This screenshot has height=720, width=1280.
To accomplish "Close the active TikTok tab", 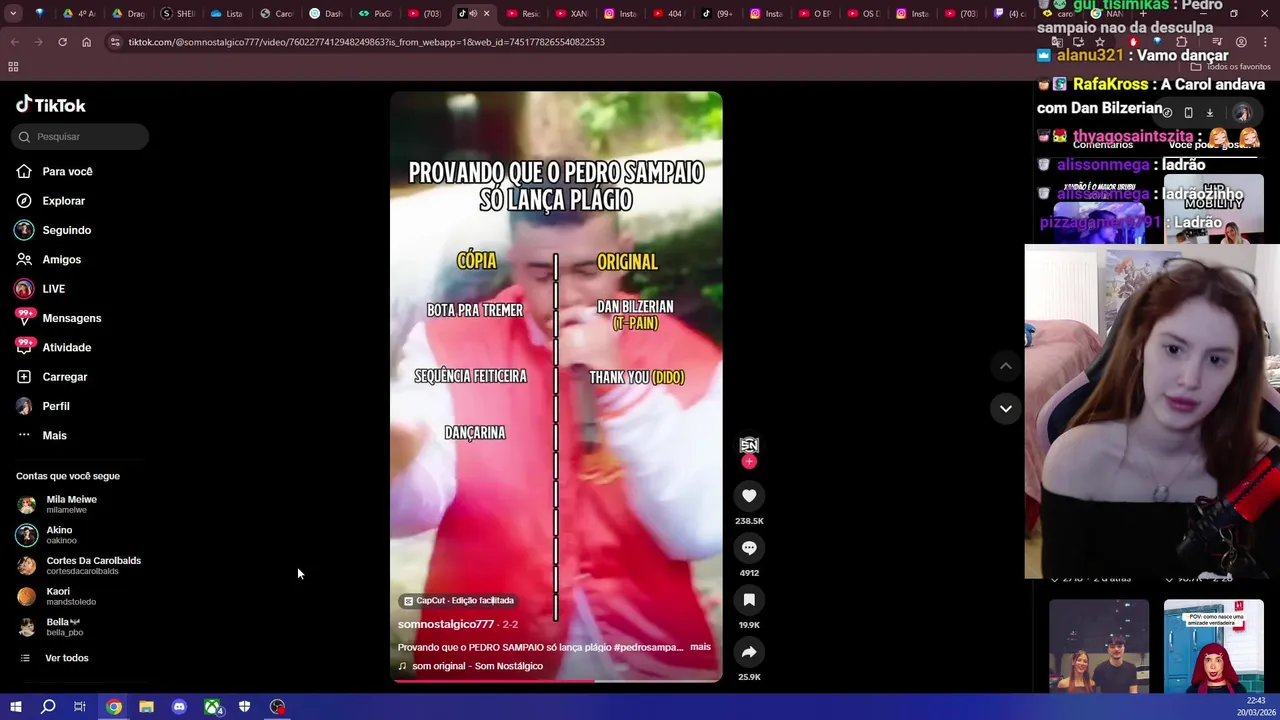I will tap(487, 13).
